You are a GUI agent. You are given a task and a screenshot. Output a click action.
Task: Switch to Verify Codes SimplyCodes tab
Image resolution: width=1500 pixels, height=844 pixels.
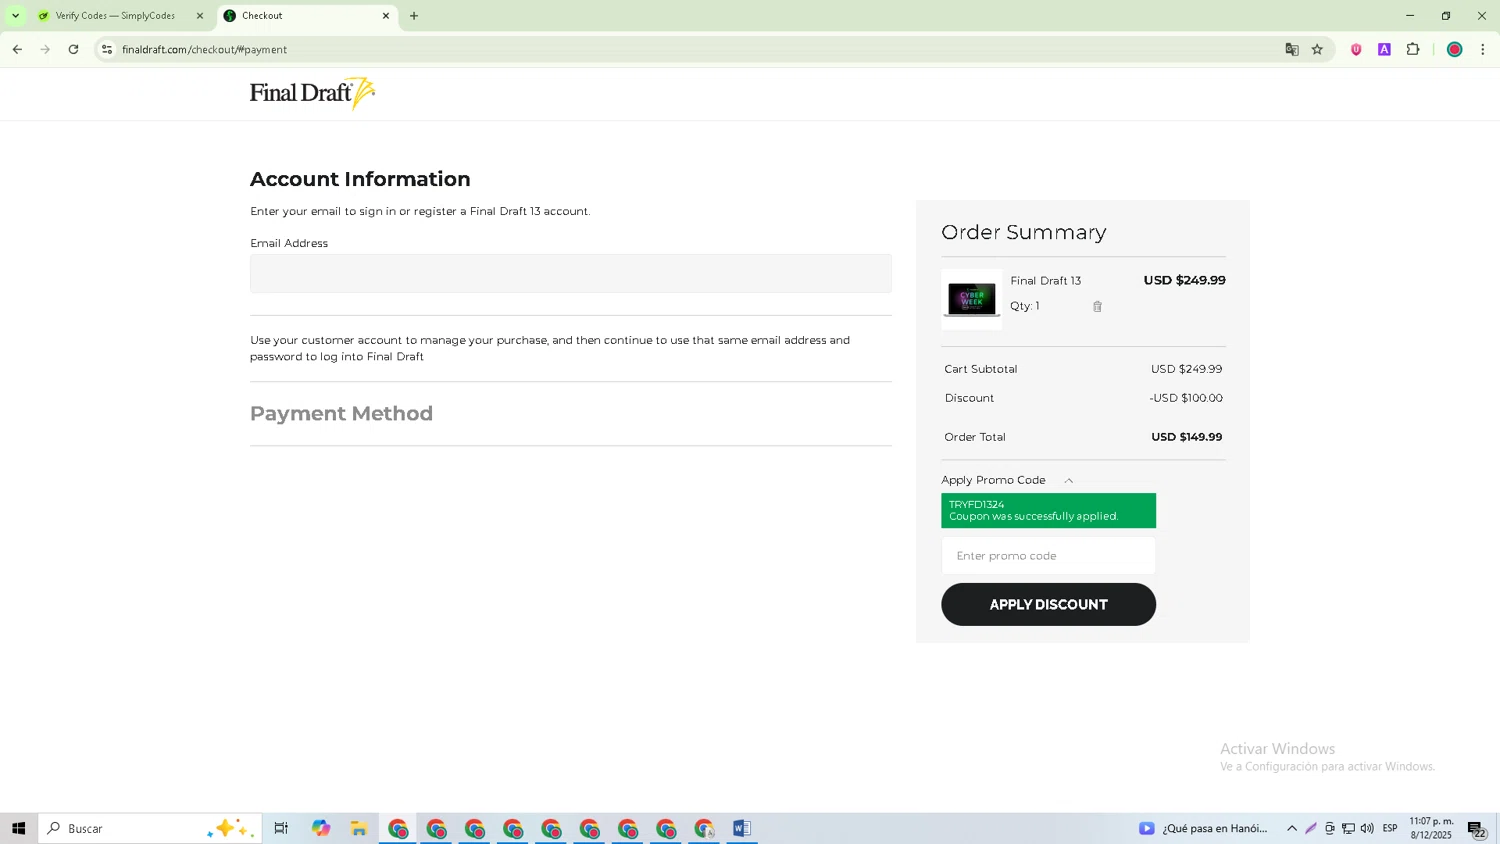(115, 16)
